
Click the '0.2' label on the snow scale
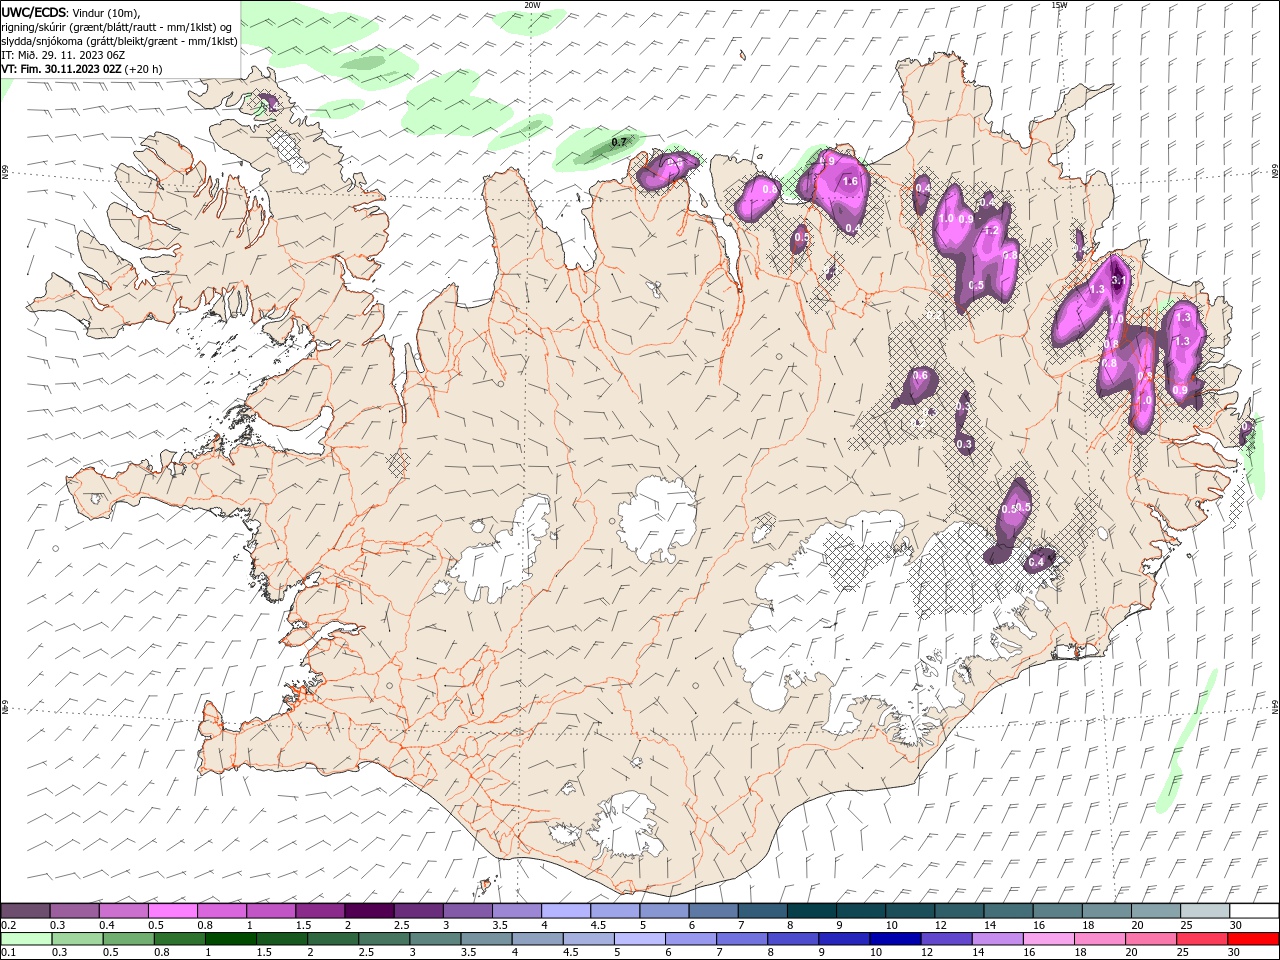8,925
